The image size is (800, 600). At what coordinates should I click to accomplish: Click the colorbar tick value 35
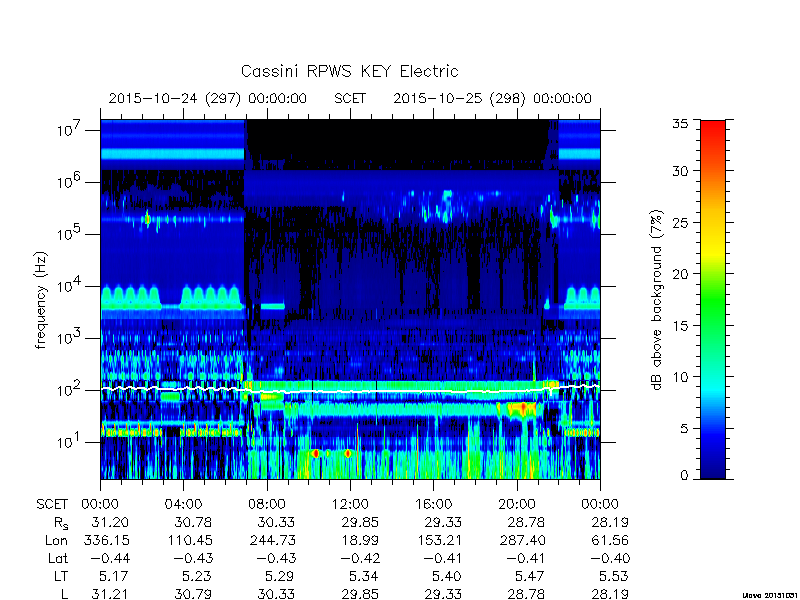(x=680, y=124)
